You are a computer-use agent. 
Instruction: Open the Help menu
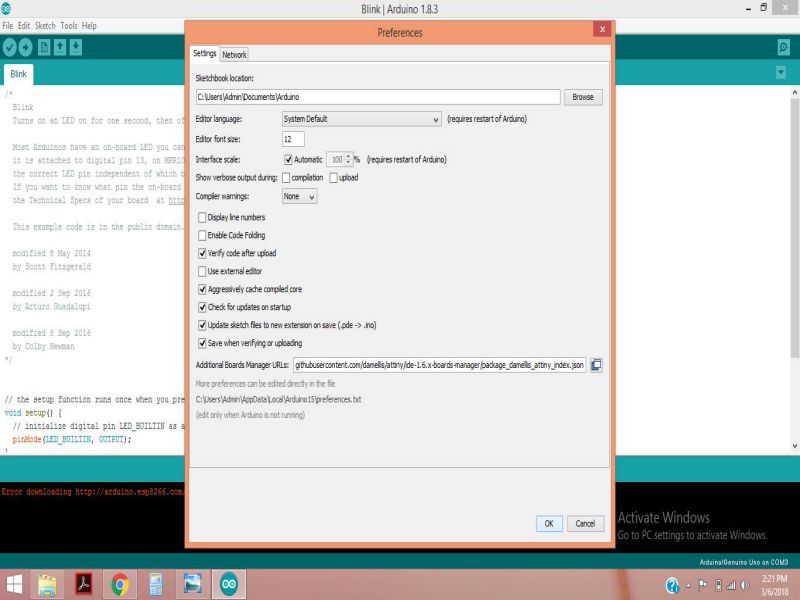click(x=89, y=26)
